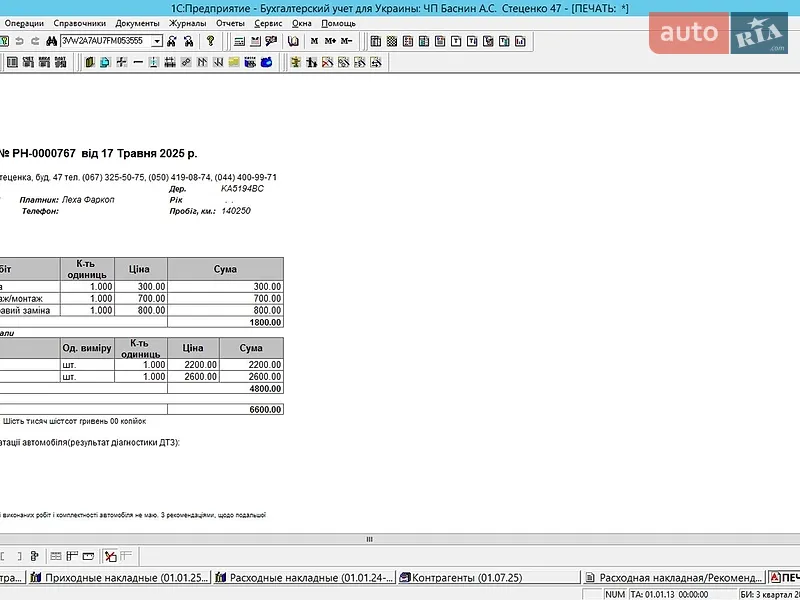
Task: Toggle the bottom toolbar headers display icon
Action: coord(72,556)
